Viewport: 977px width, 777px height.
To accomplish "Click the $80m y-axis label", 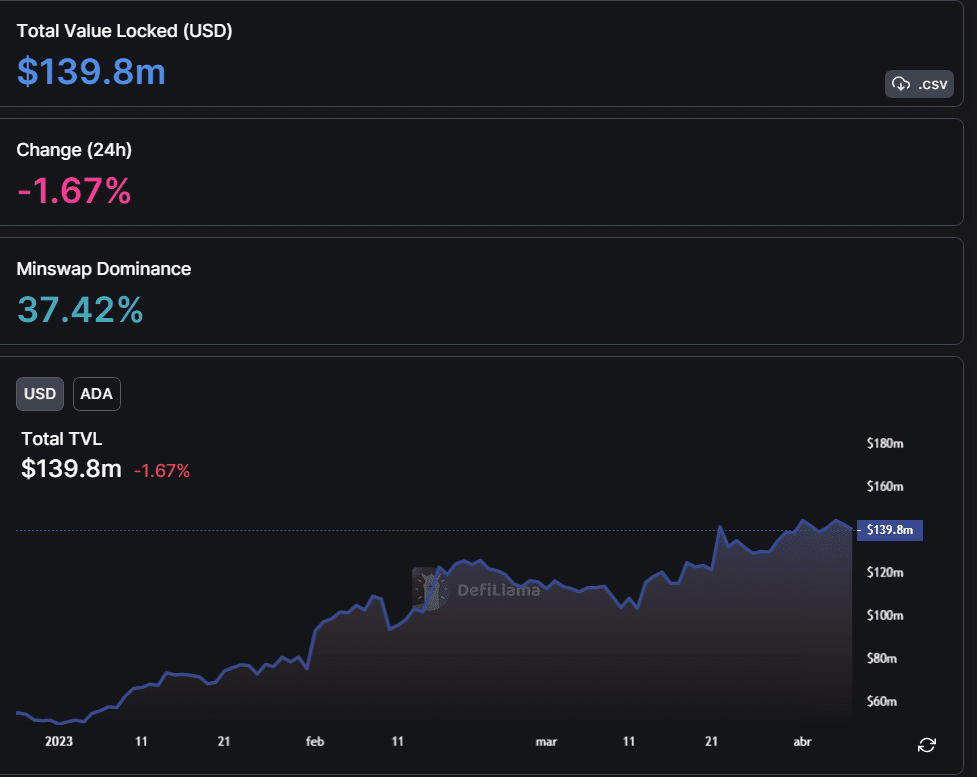I will click(882, 658).
